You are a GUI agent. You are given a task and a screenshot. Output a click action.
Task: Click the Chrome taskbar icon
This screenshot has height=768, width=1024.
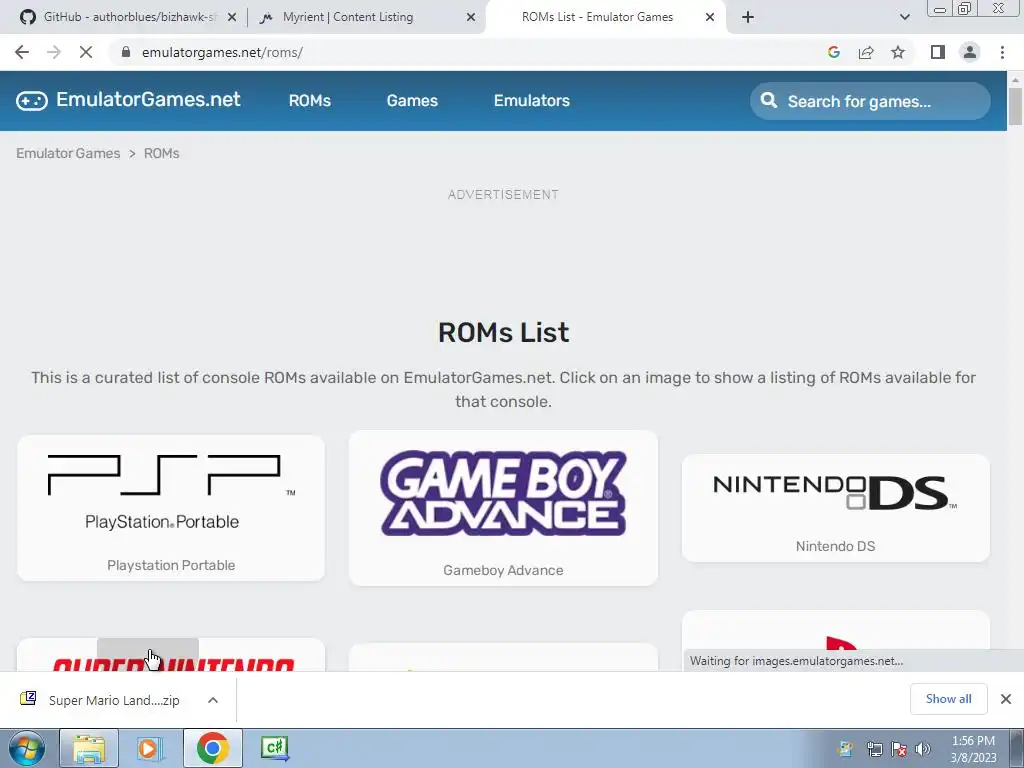tap(212, 748)
